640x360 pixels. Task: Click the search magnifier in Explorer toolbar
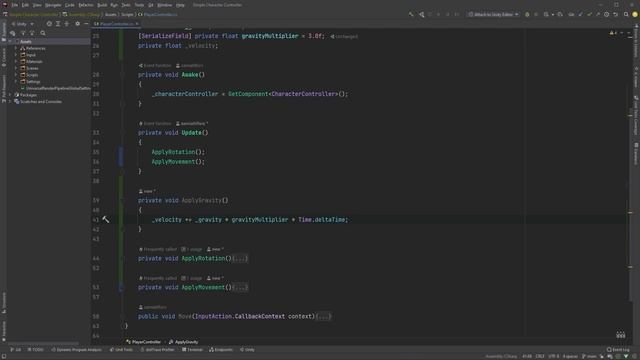(43, 33)
